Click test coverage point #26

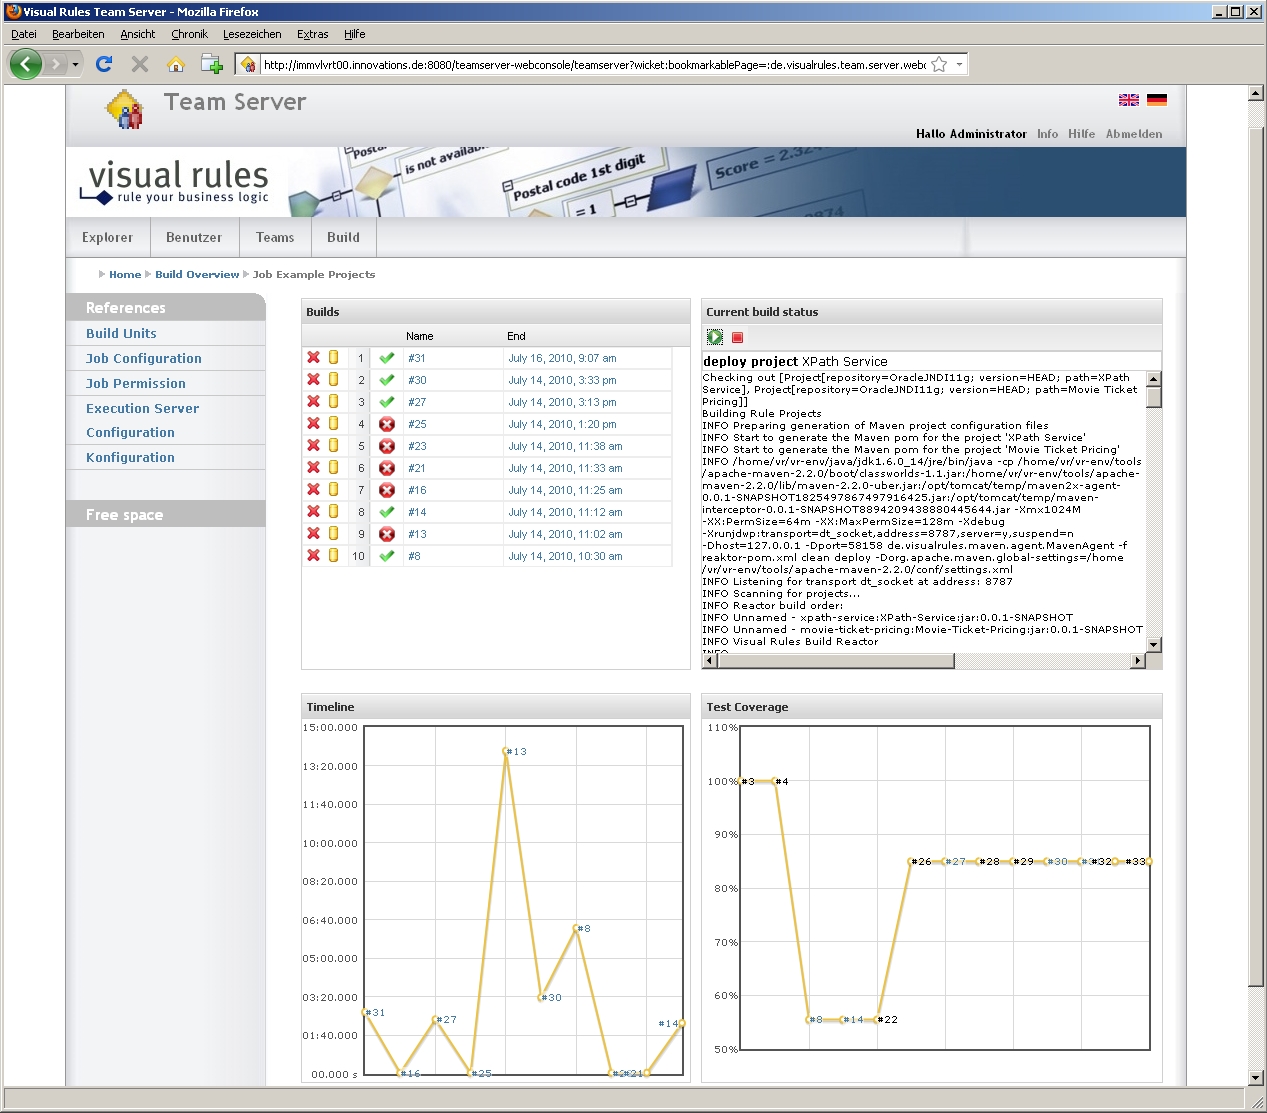coord(913,861)
